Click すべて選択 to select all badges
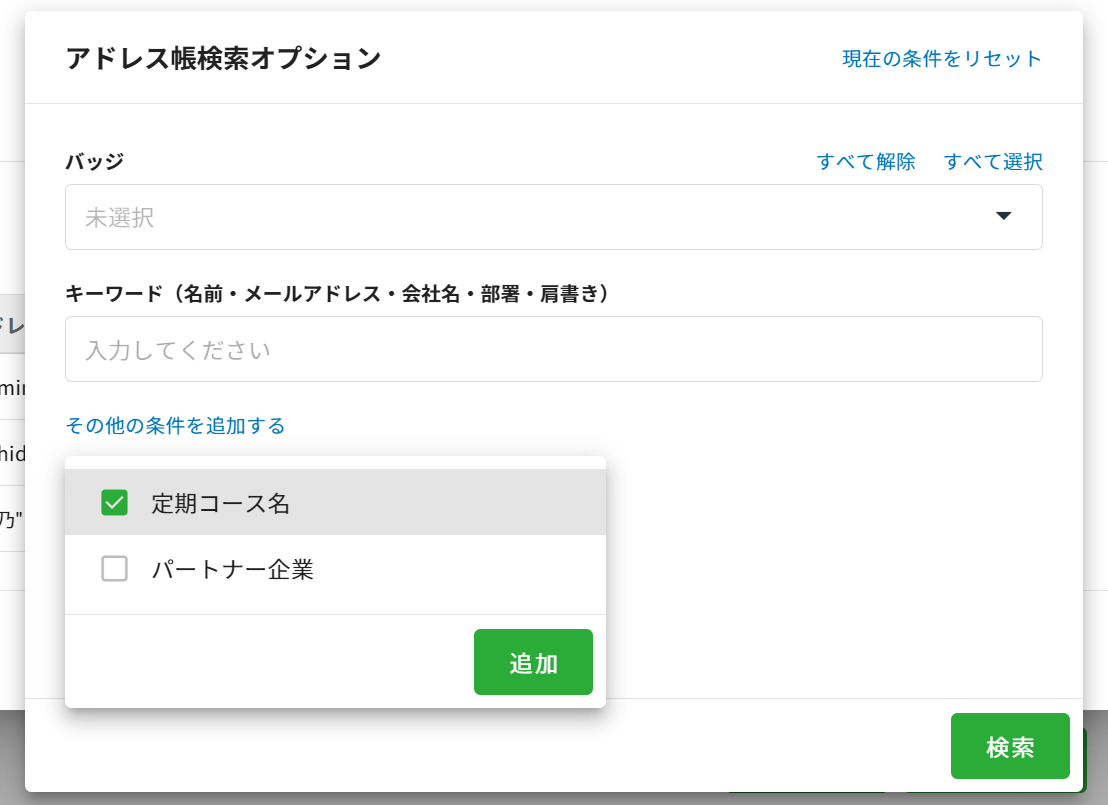Image resolution: width=1108 pixels, height=805 pixels. (993, 162)
